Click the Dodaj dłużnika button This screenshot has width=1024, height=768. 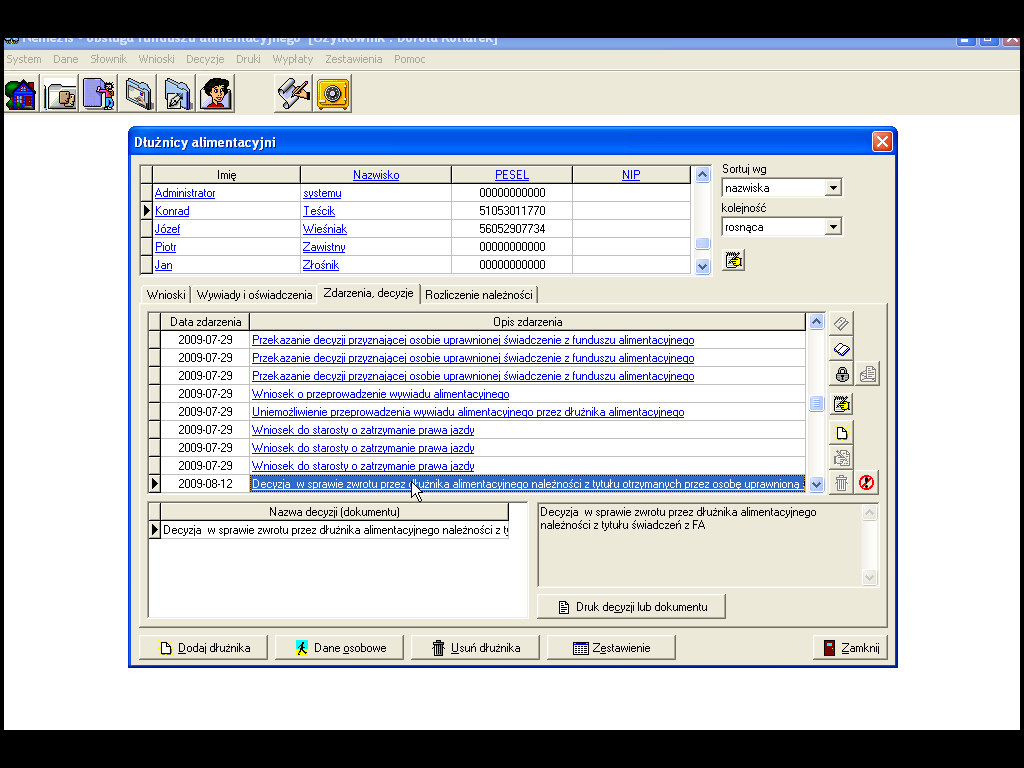click(x=204, y=648)
